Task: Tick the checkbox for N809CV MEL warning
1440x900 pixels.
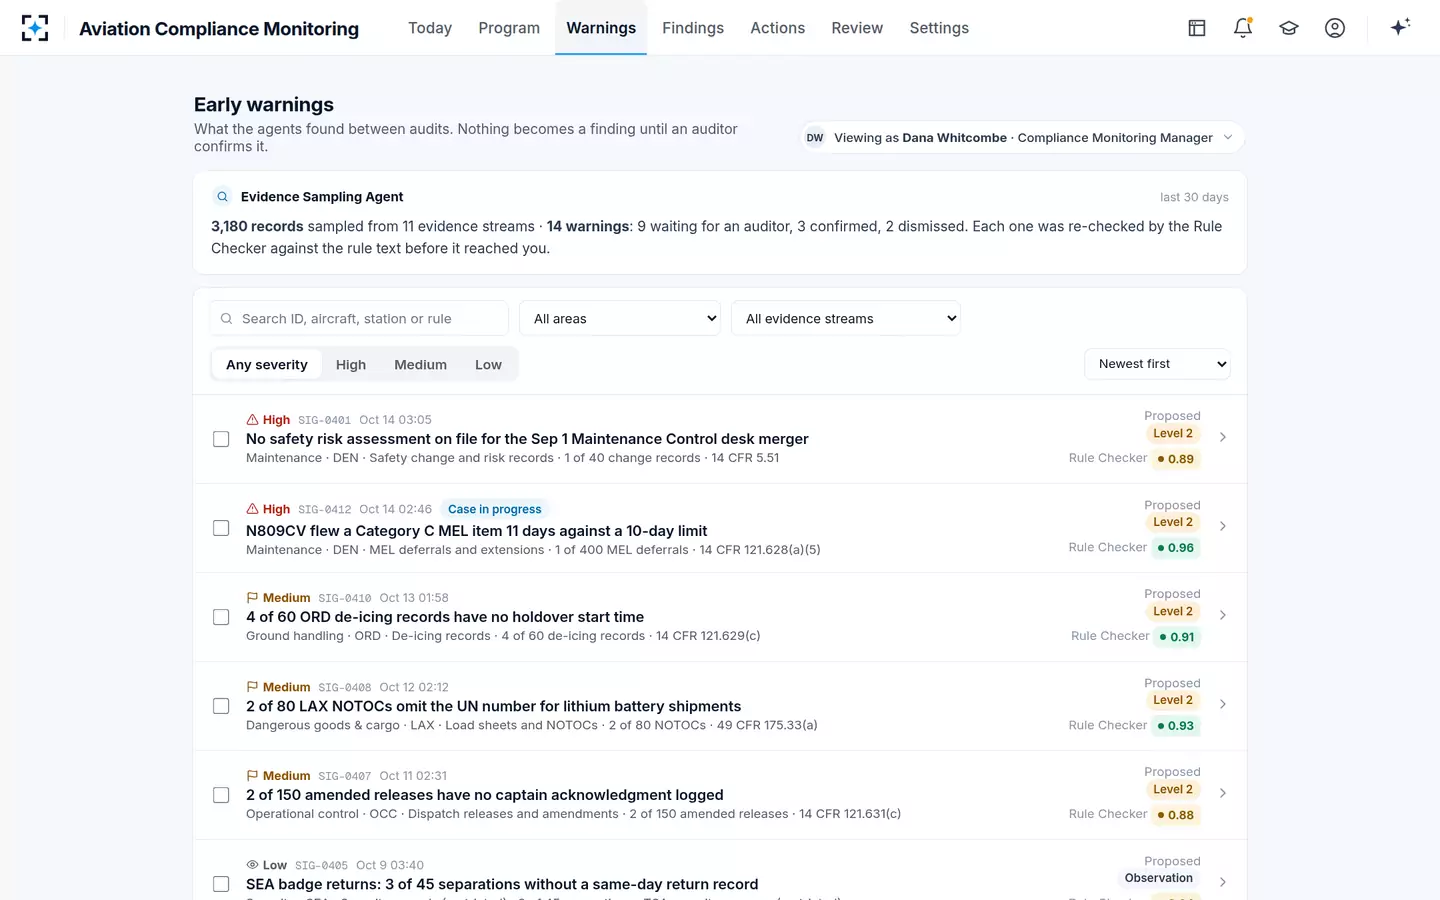Action: [x=221, y=528]
